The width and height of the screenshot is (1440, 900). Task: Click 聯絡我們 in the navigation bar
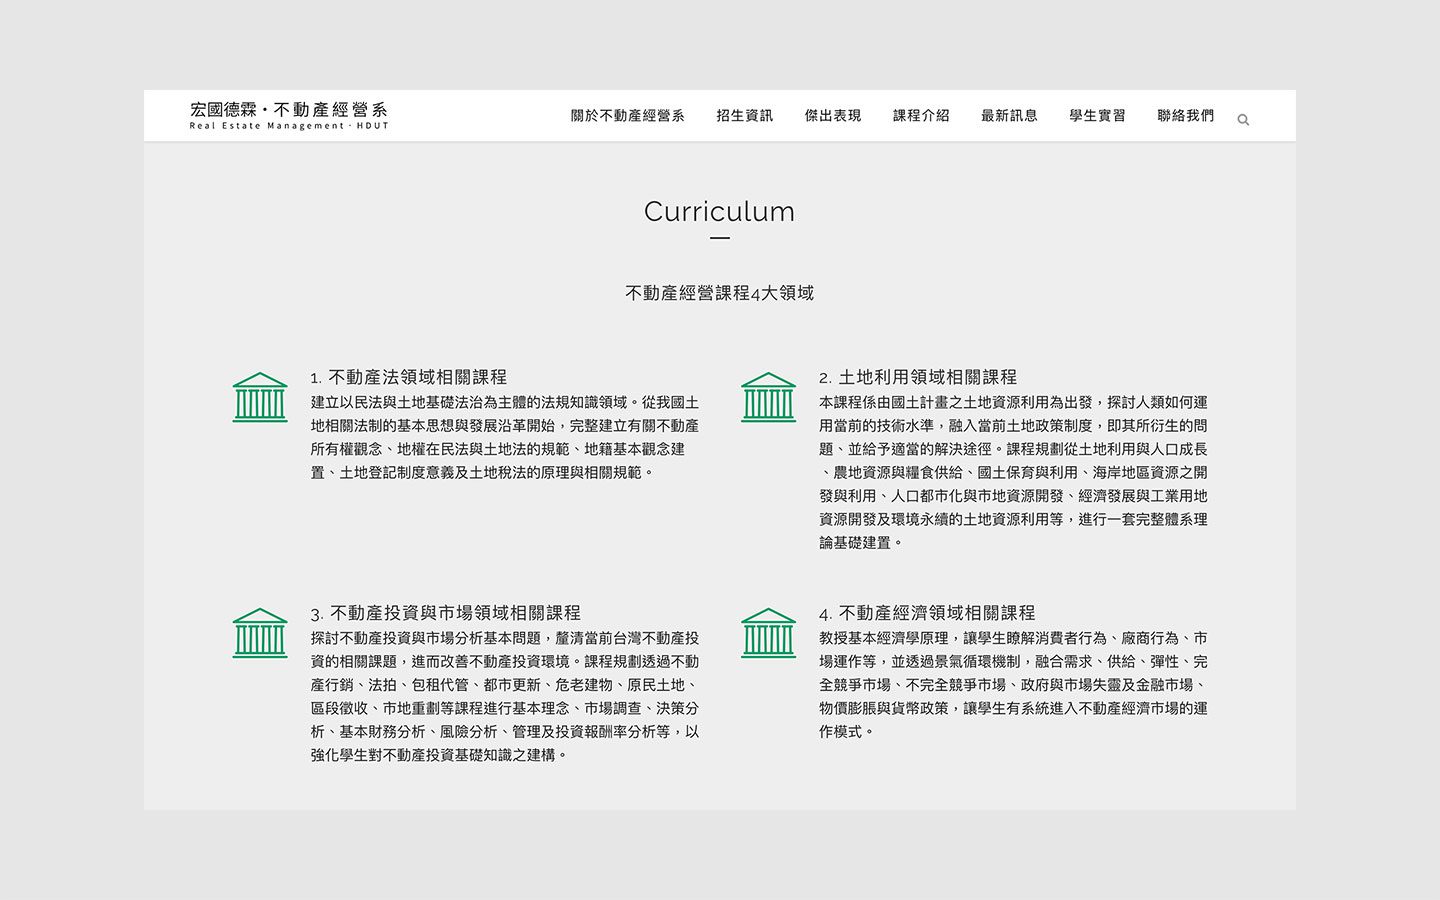coord(1185,116)
